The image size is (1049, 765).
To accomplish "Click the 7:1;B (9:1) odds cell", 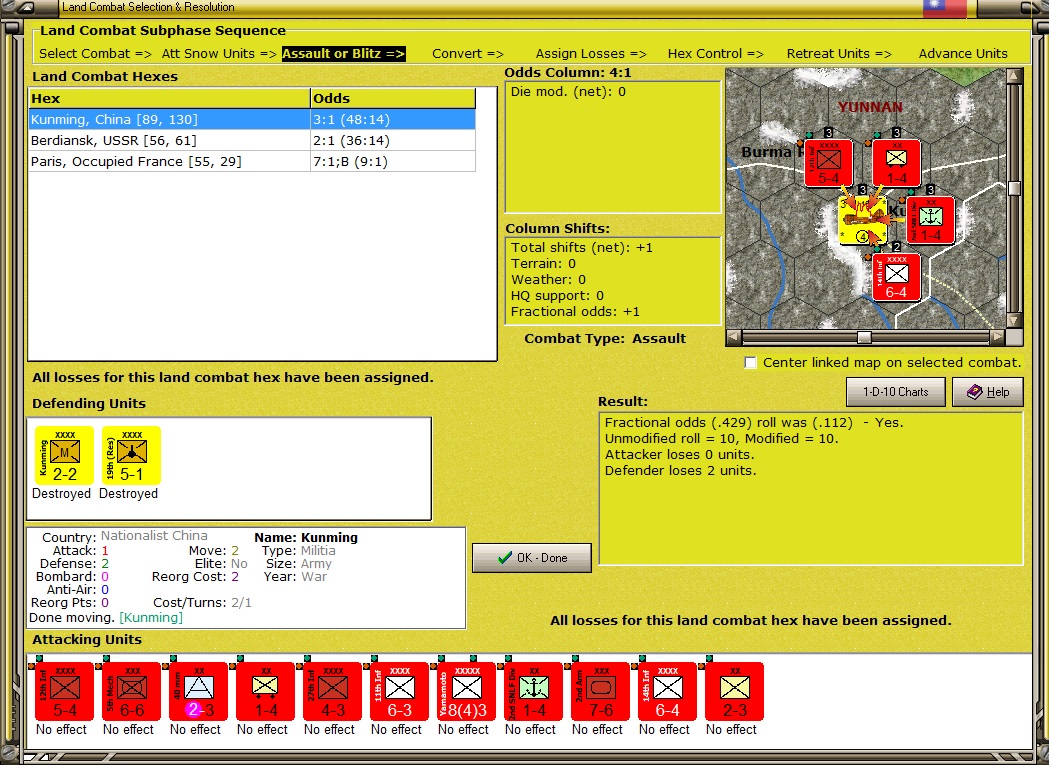I will pos(393,161).
